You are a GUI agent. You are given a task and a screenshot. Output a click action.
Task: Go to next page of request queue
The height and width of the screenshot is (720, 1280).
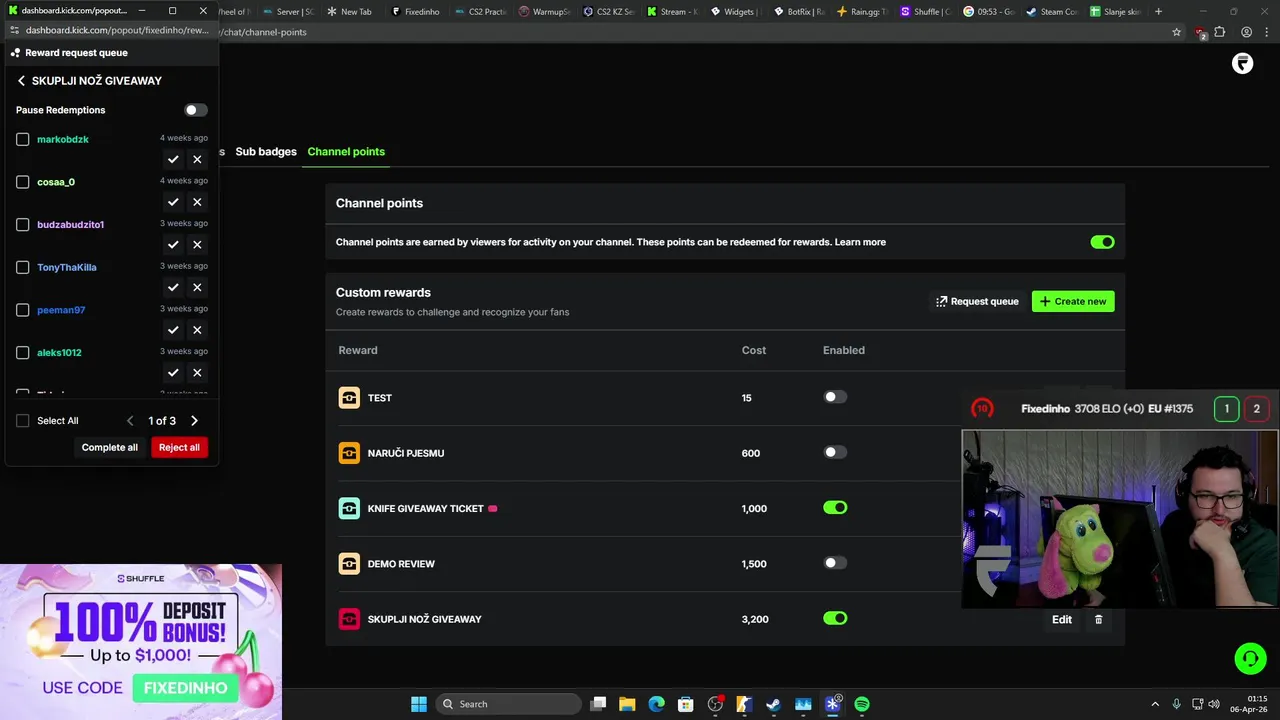tap(194, 421)
